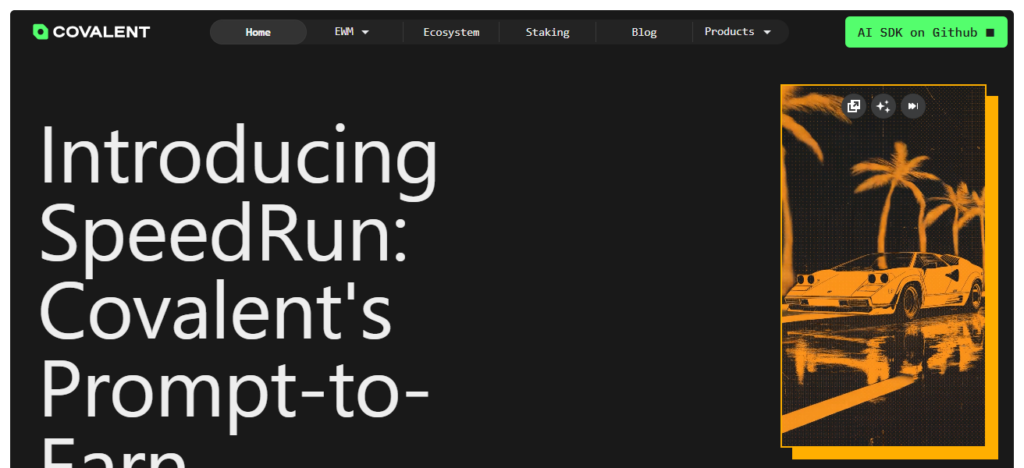Click the open-in-new-window icon on the image
The image size is (1024, 468).
point(853,106)
